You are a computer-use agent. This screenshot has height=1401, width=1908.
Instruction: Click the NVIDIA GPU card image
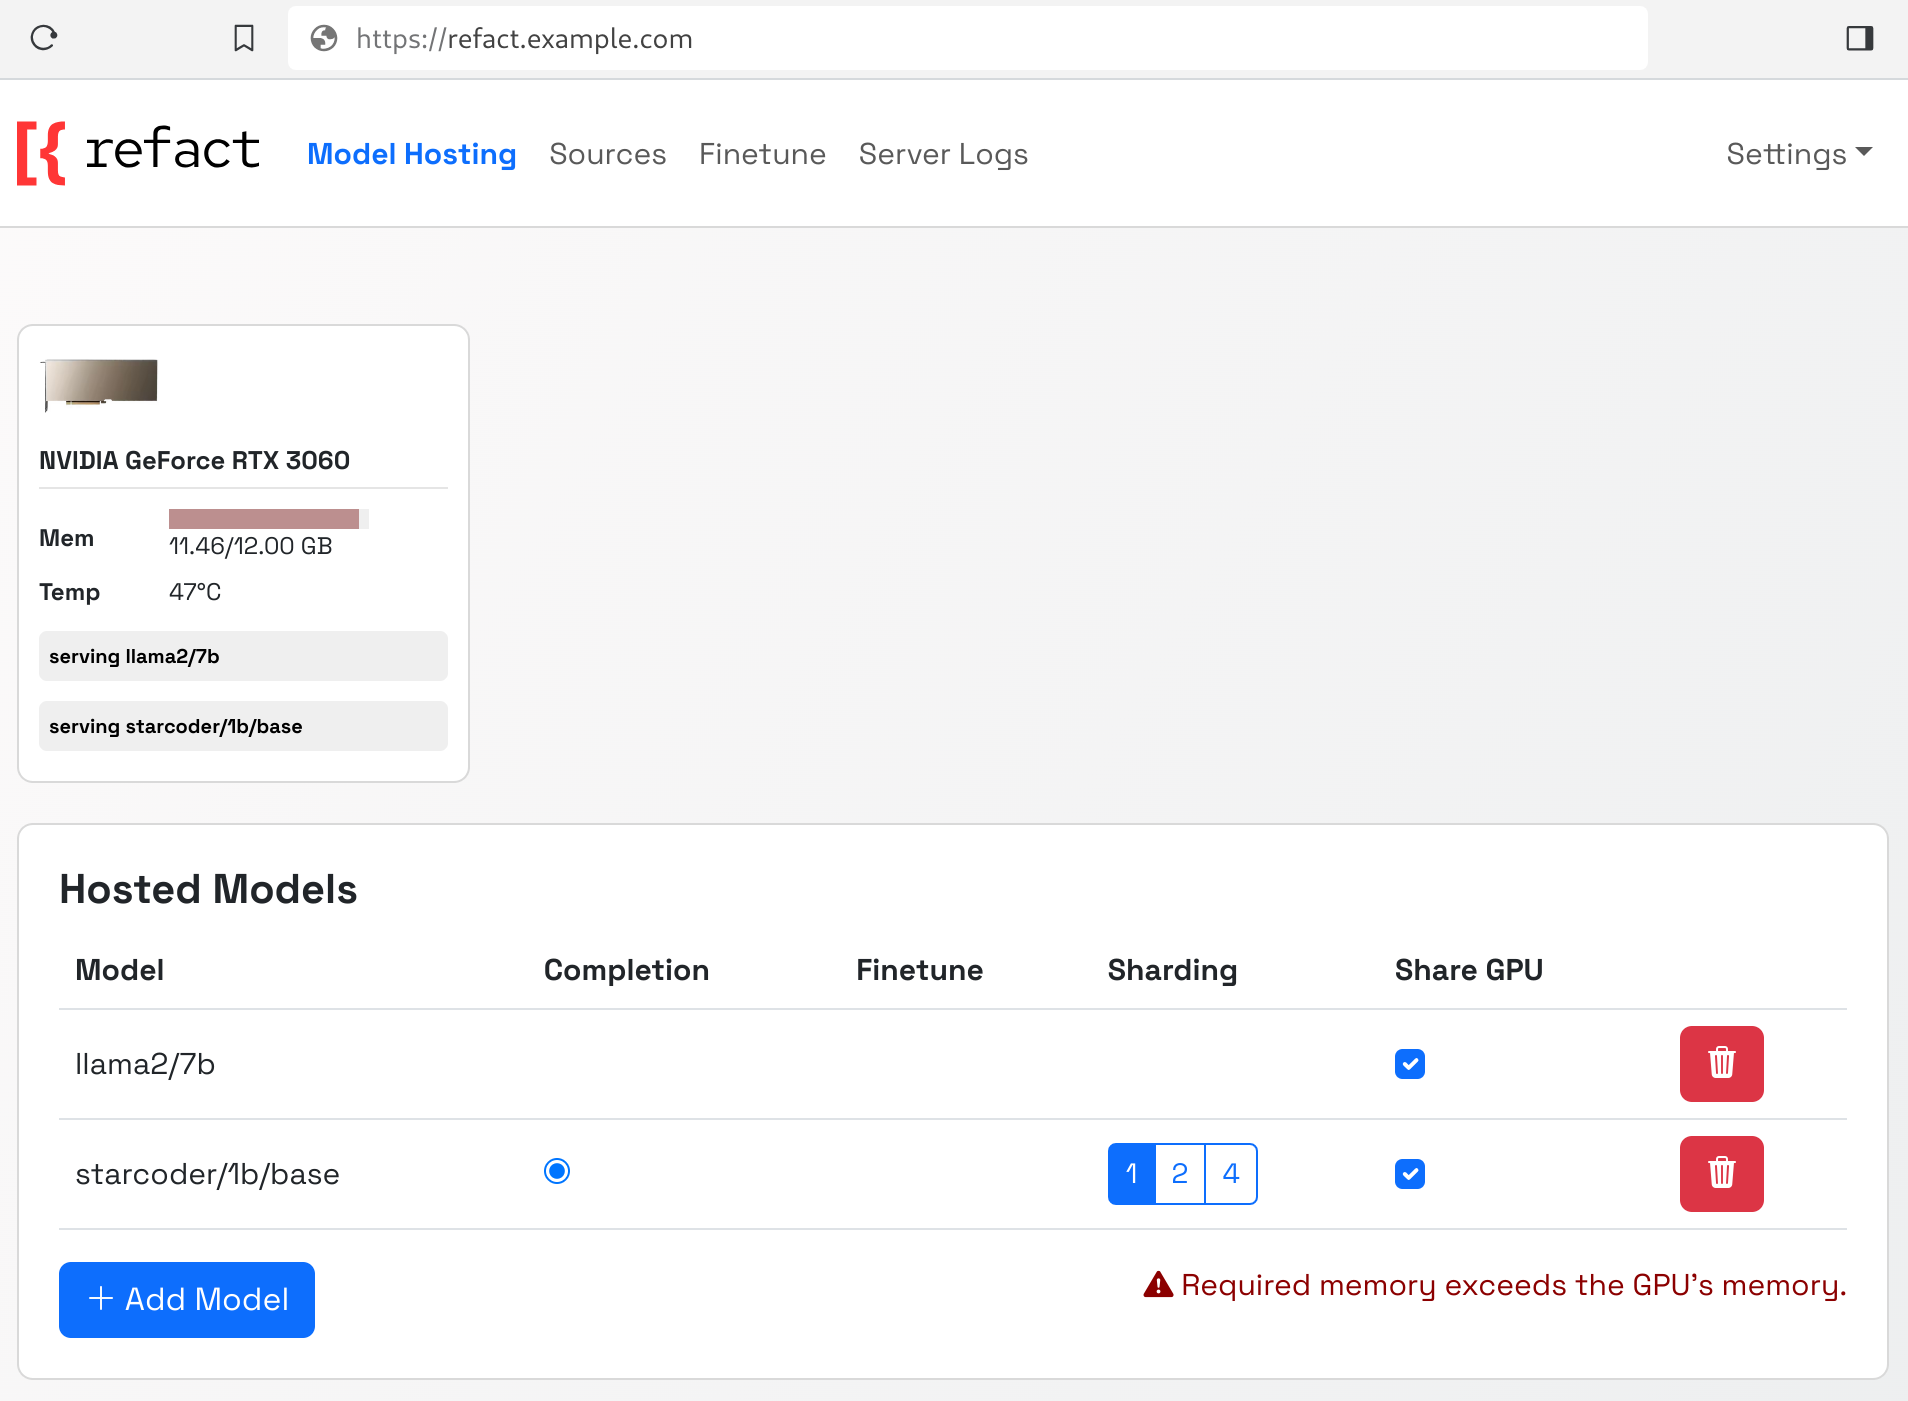[100, 383]
